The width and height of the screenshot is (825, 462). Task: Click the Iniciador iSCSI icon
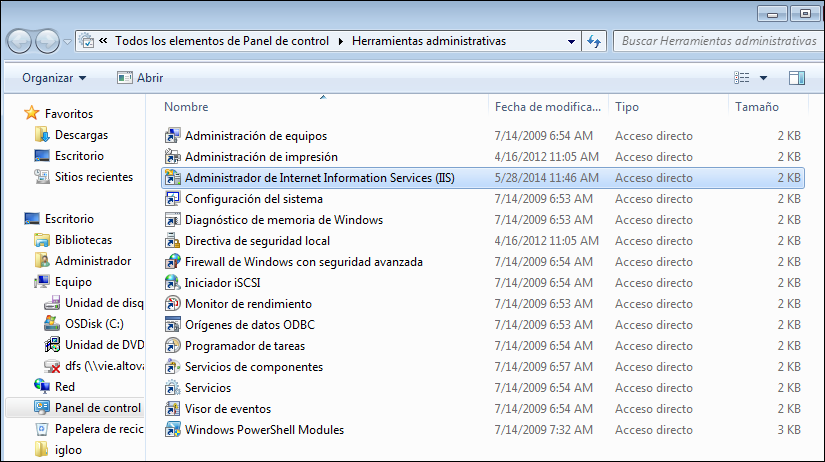point(173,283)
